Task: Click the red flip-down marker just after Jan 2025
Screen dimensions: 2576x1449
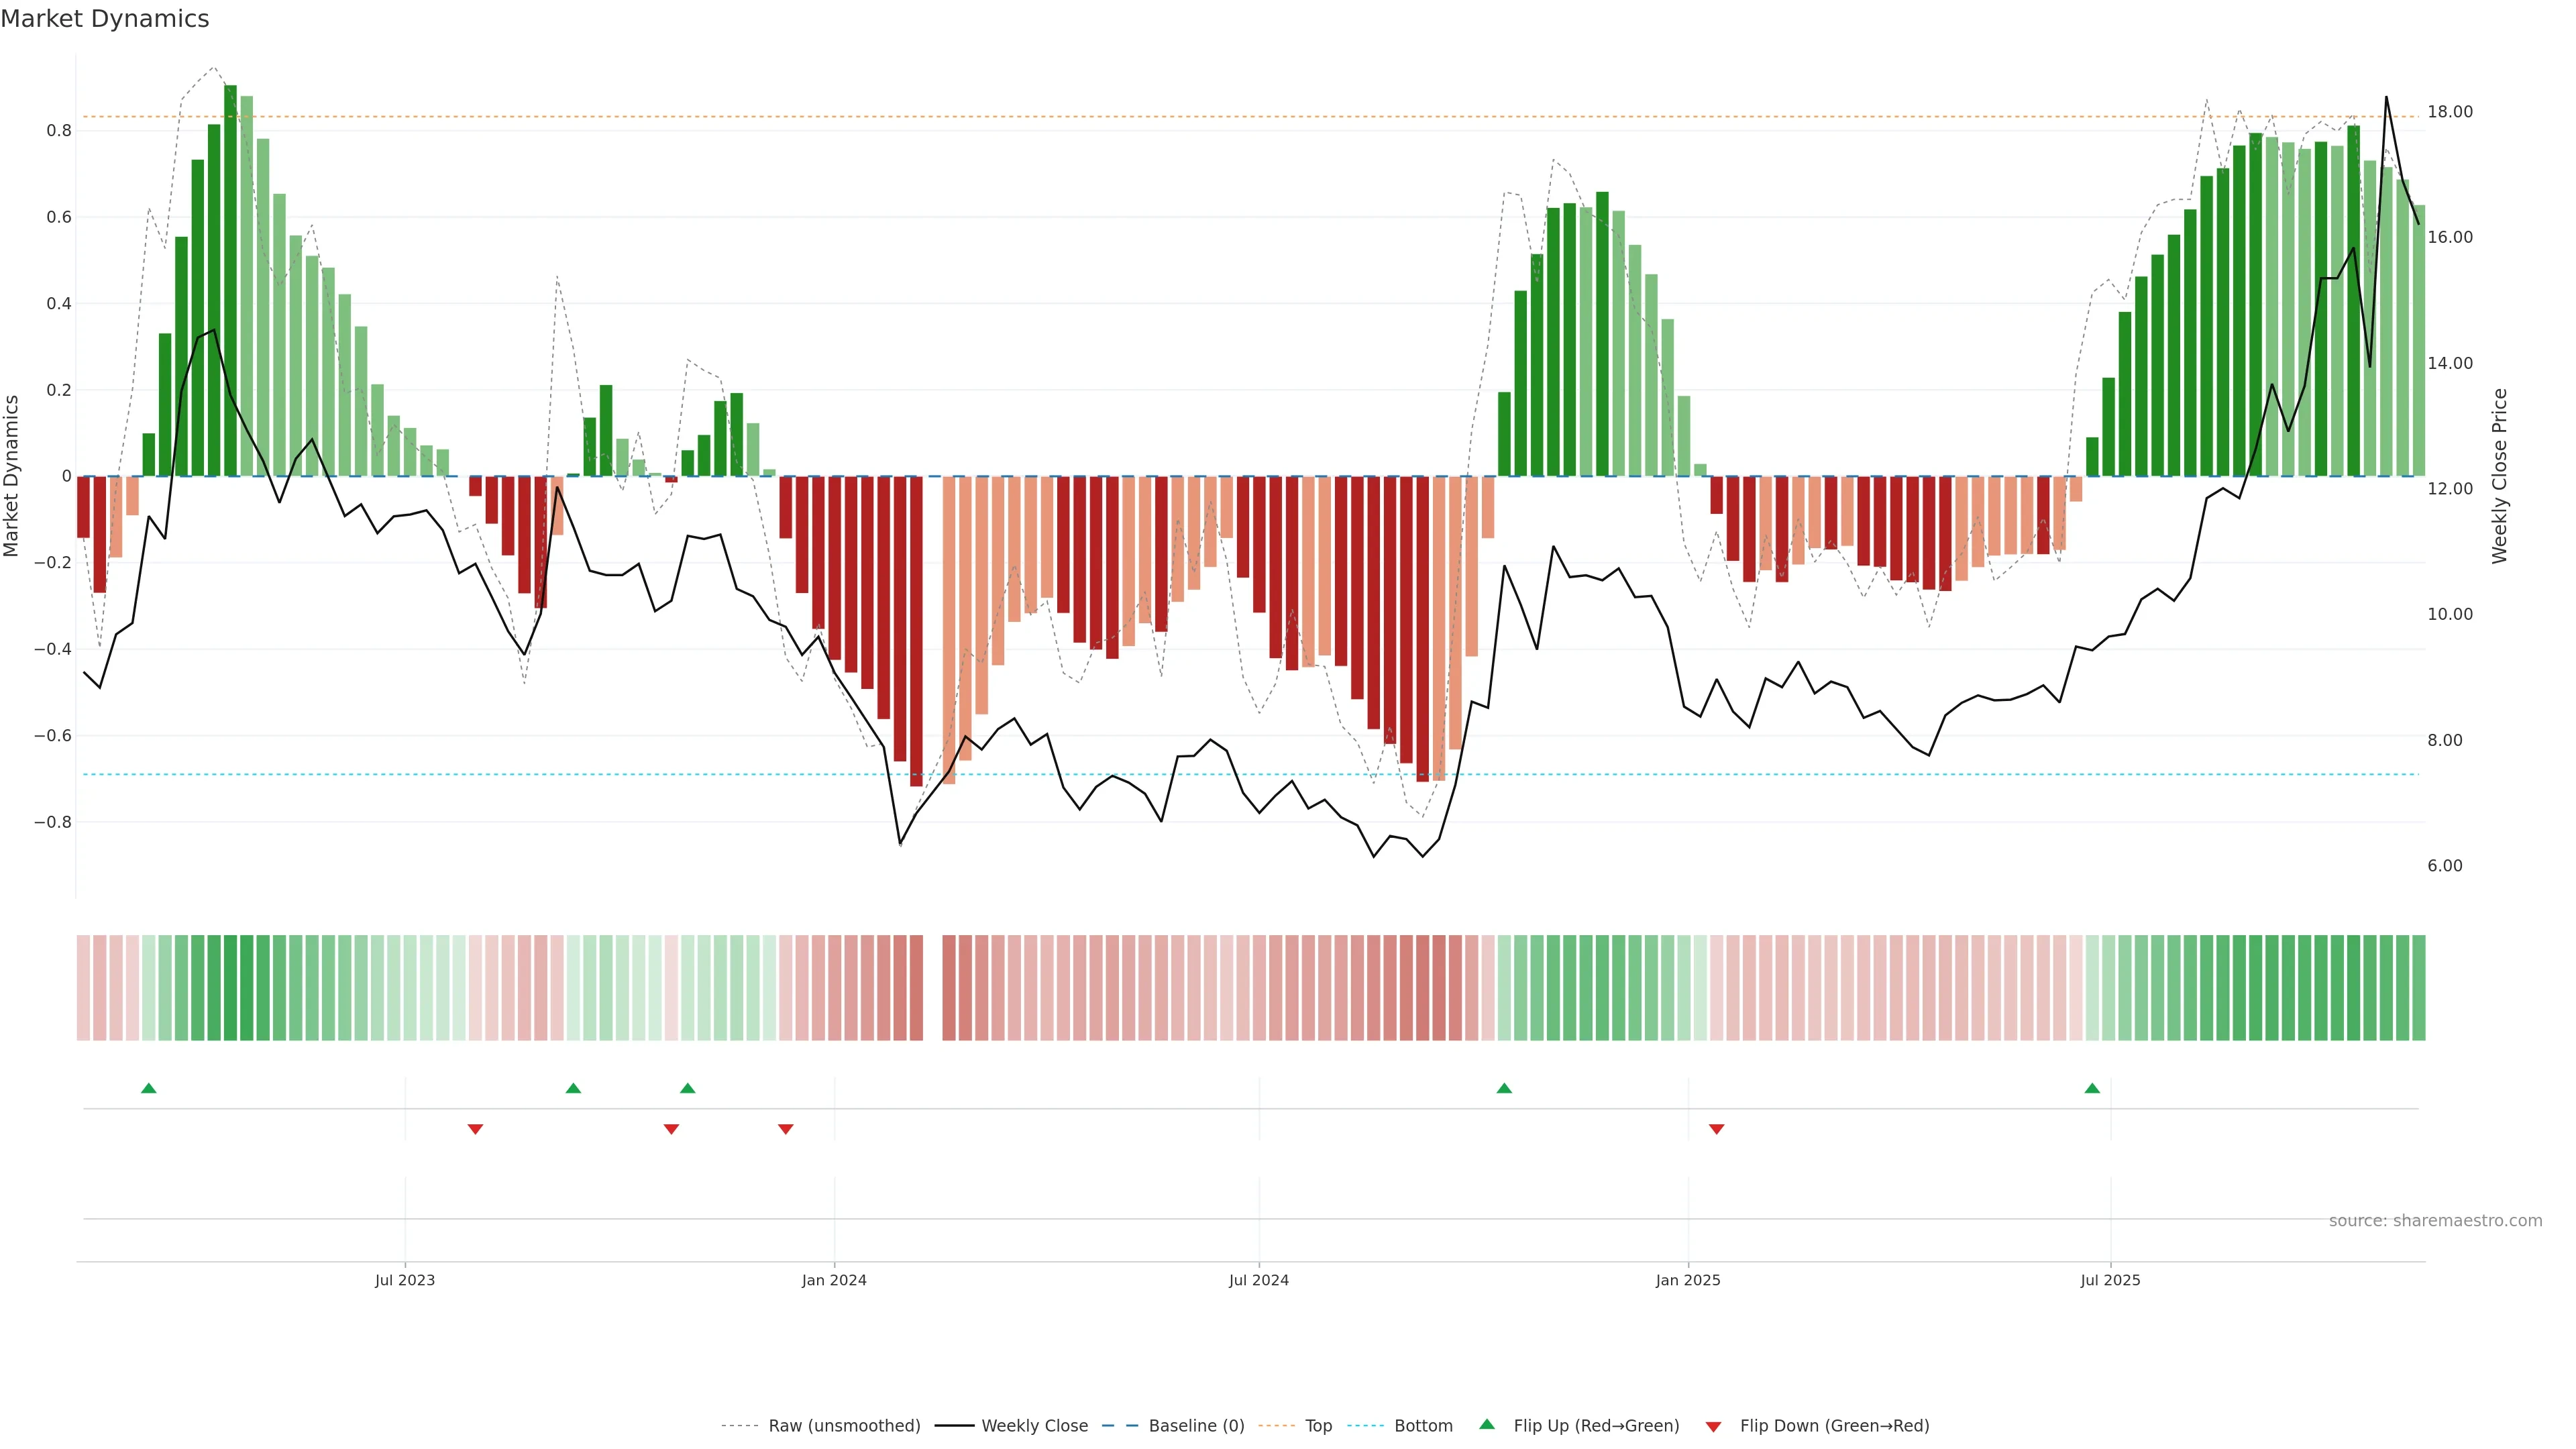Action: pos(1717,1129)
